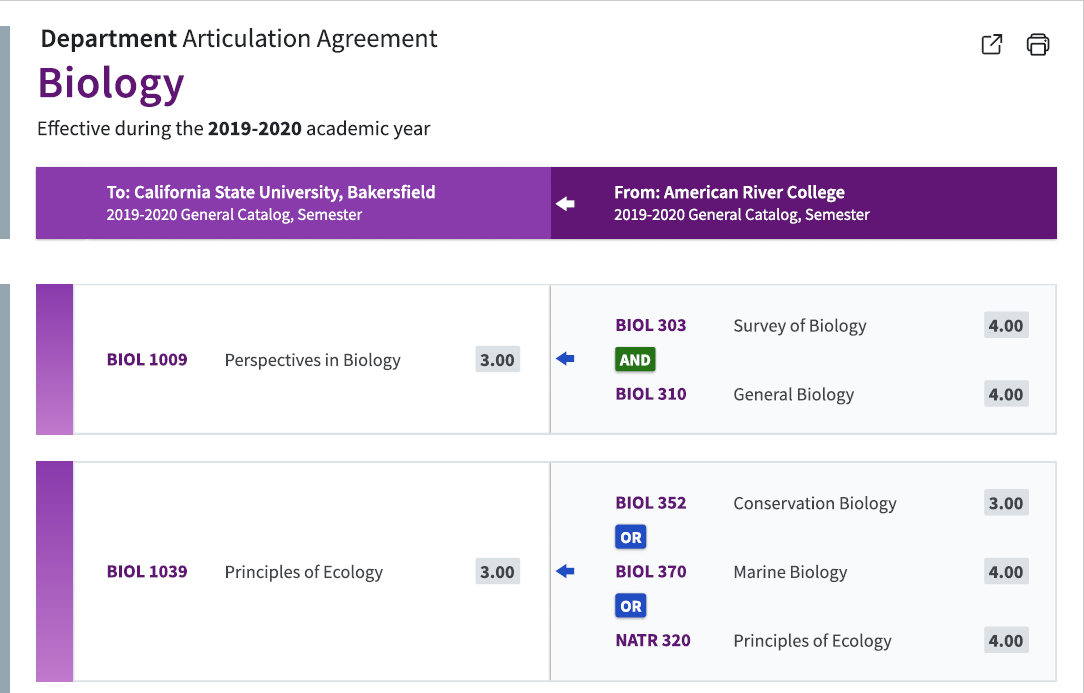Click 4.00 units badge for NATR 320
Viewport: 1084px width, 693px height.
click(x=1006, y=640)
